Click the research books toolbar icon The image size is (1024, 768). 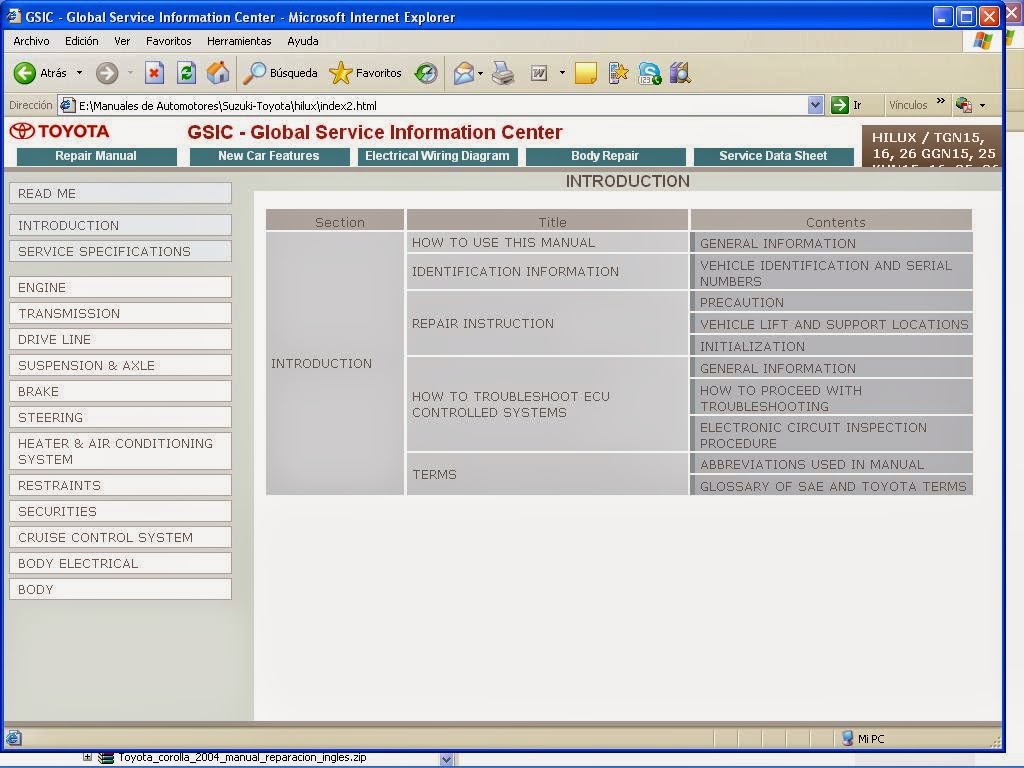click(680, 72)
